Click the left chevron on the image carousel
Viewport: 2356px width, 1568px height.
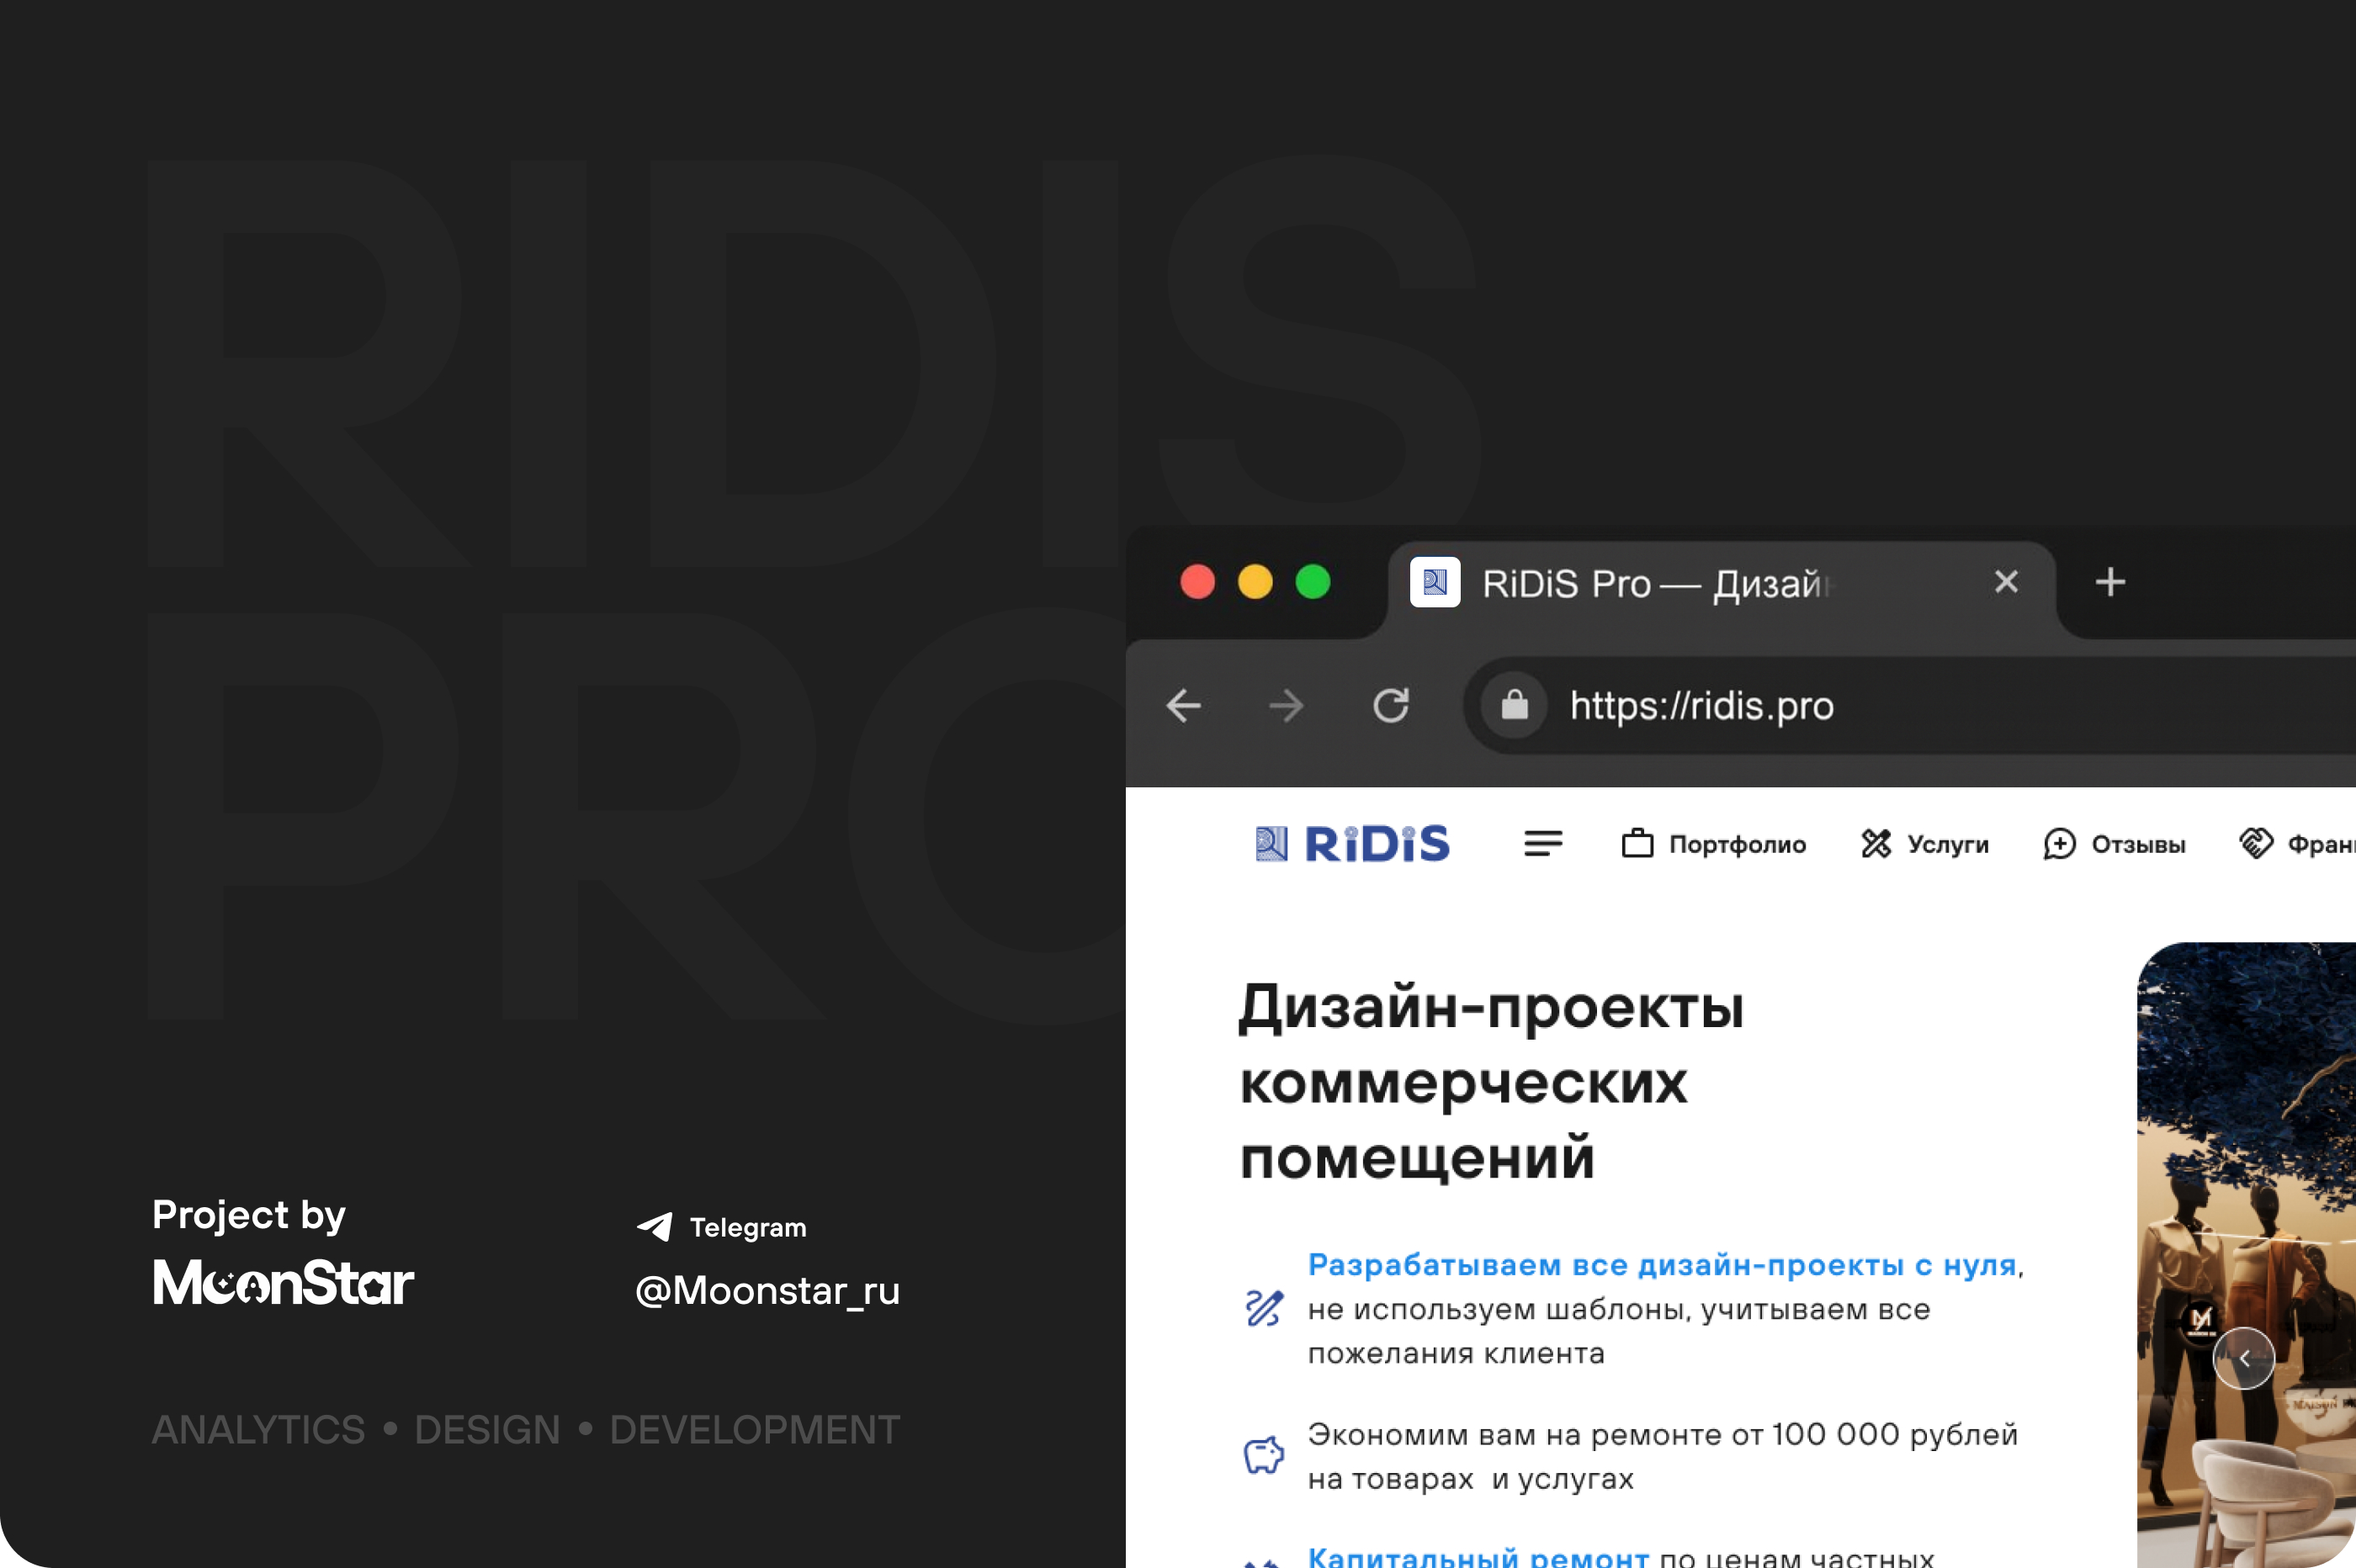coord(2245,1358)
